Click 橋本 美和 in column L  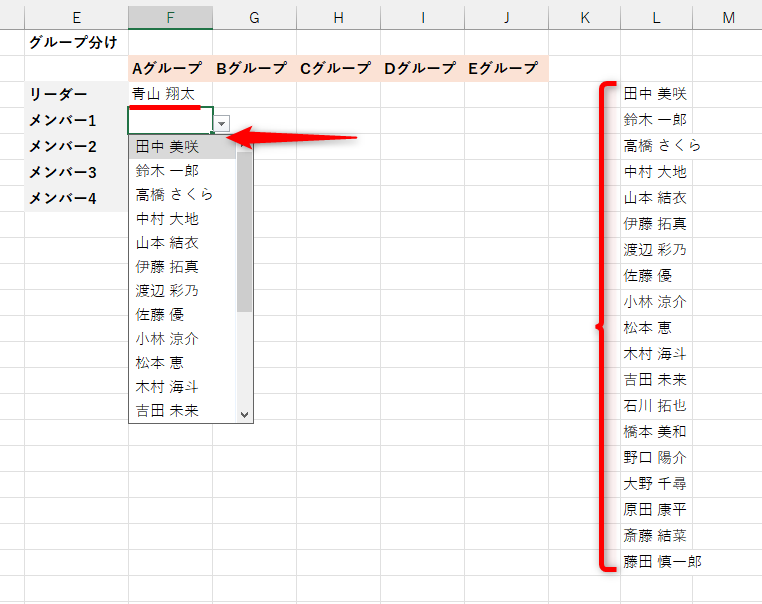[657, 431]
